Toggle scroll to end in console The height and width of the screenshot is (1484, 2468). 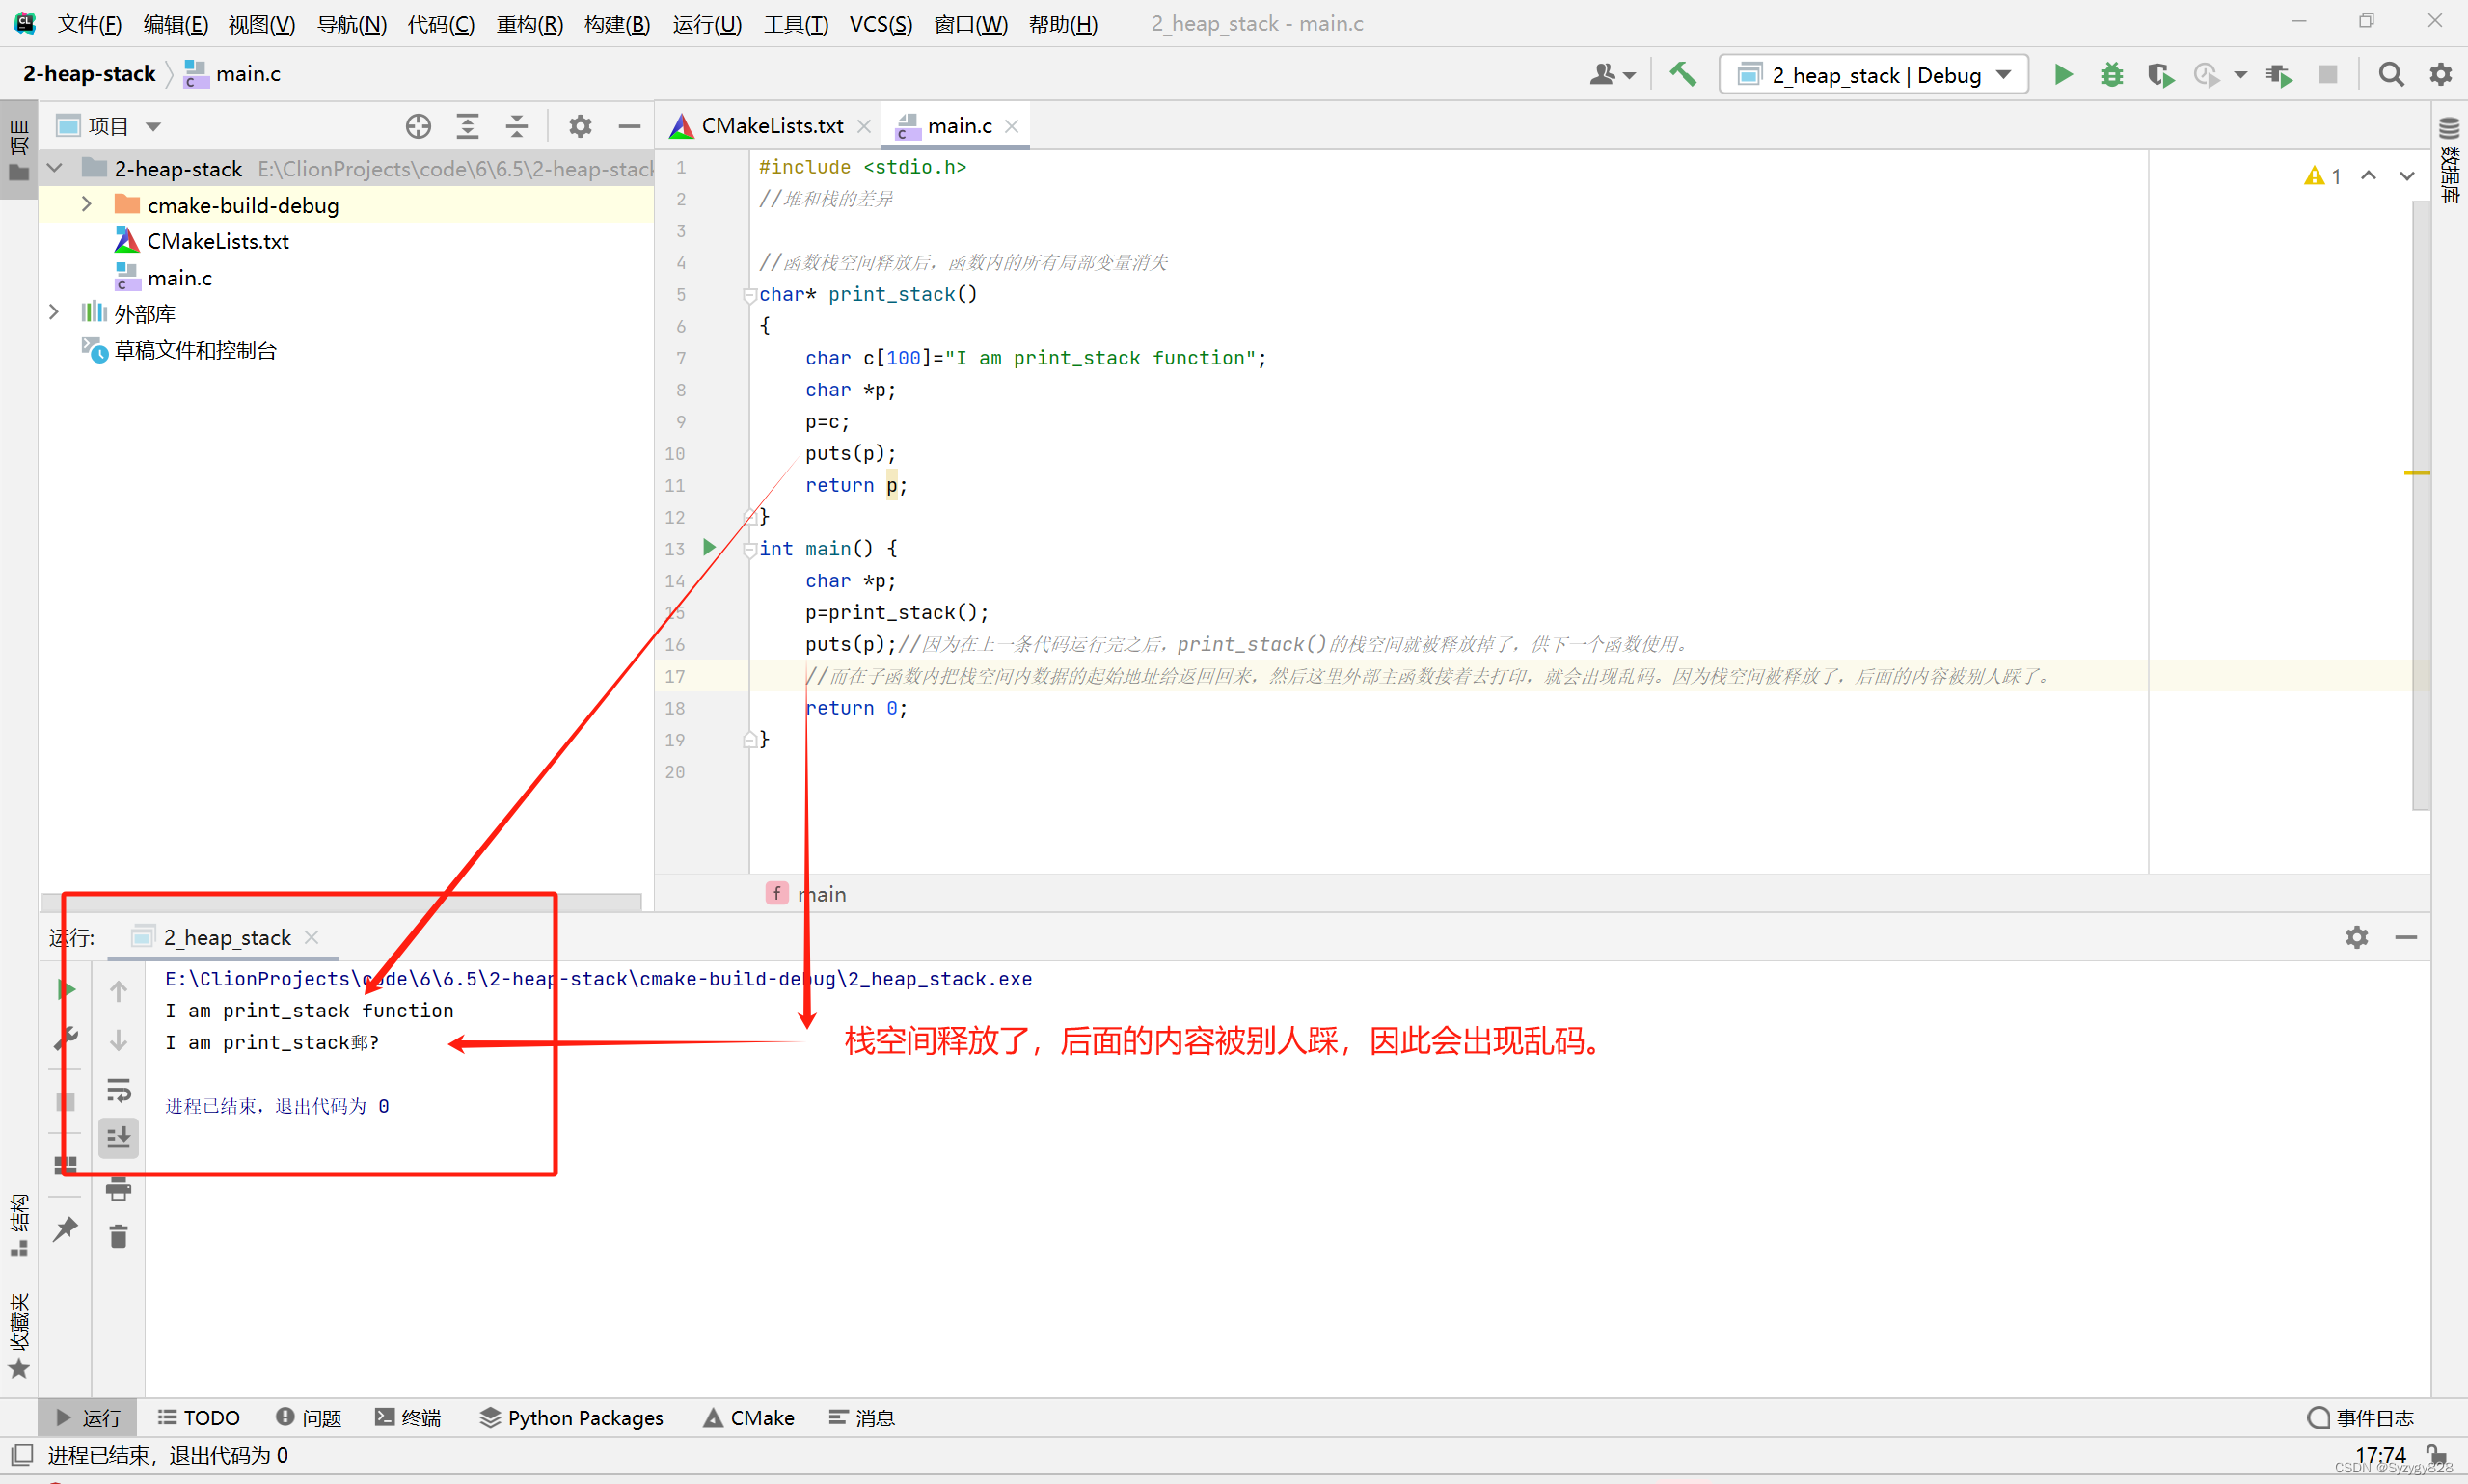tap(119, 1138)
